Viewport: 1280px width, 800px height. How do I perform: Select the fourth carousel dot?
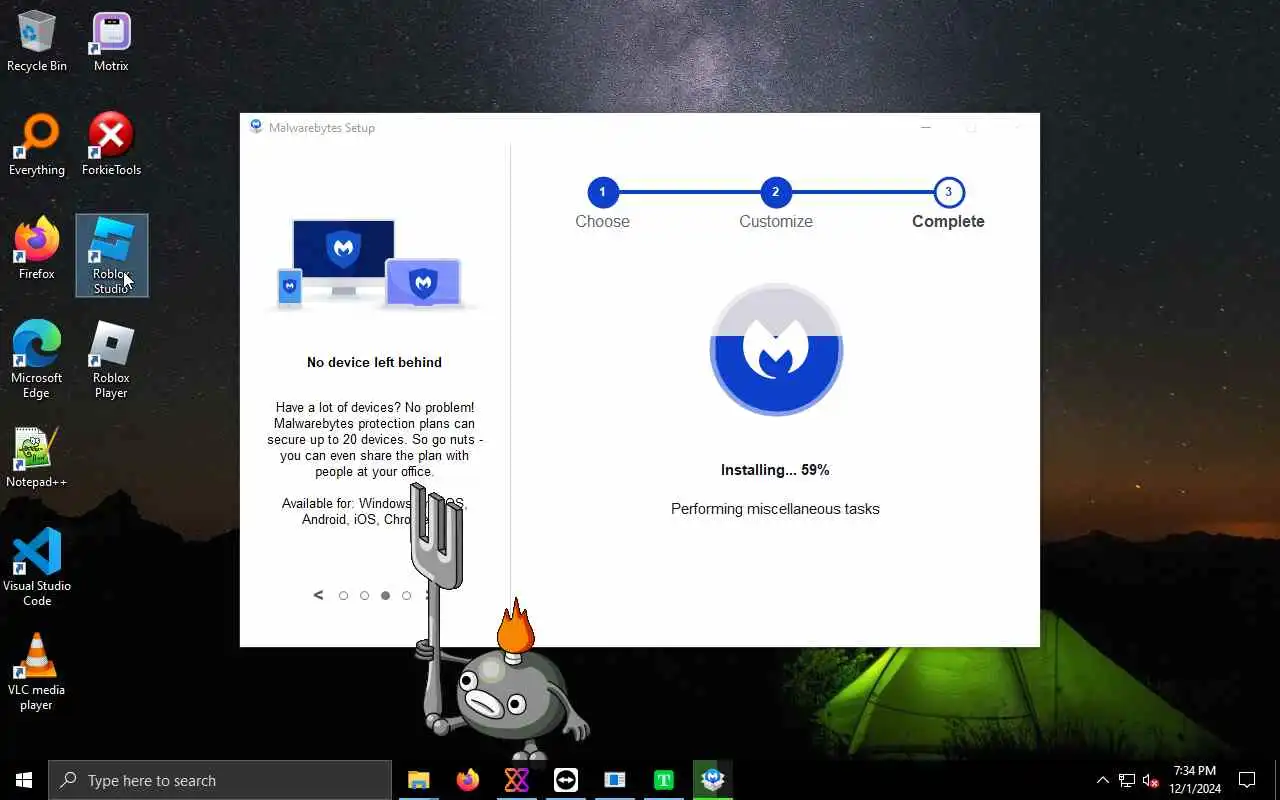pos(406,595)
